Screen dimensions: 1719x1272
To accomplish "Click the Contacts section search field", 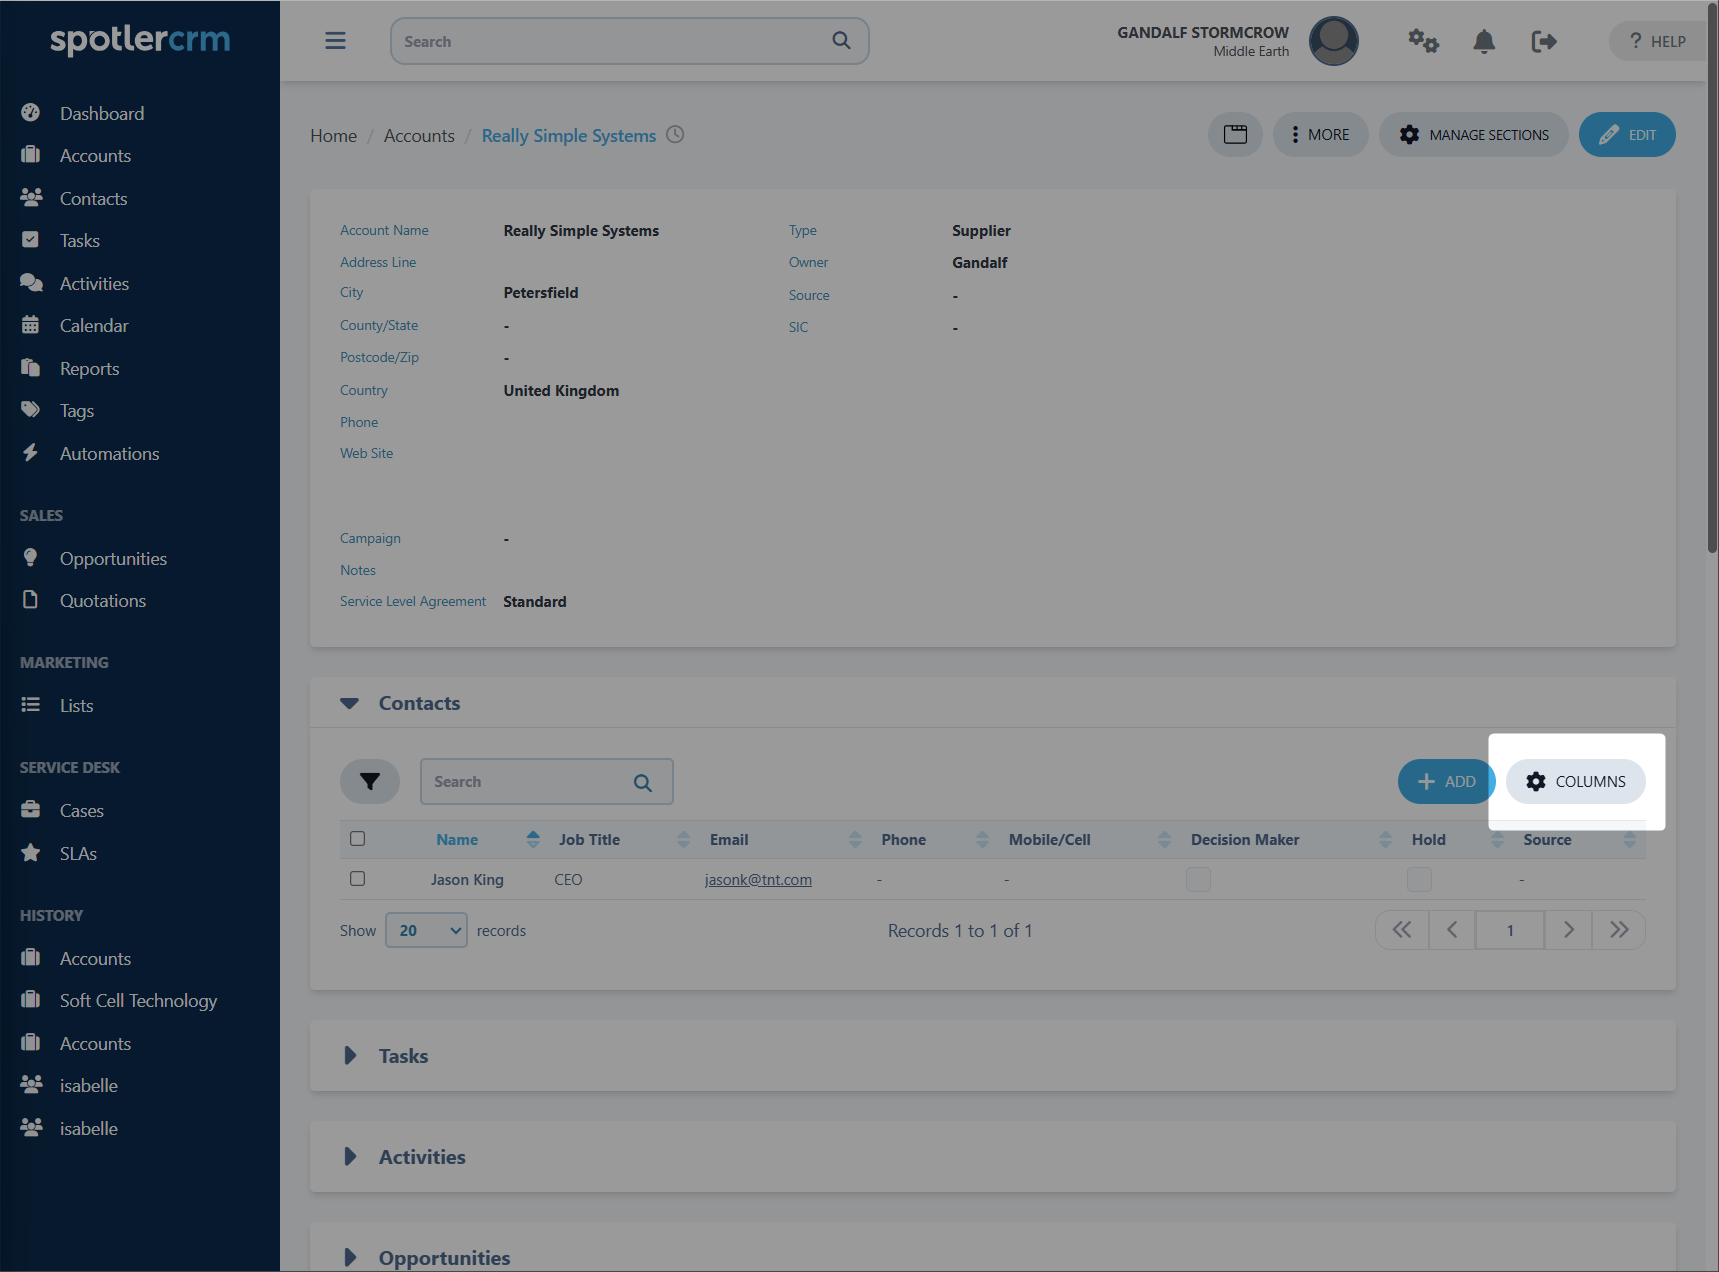I will tap(528, 782).
